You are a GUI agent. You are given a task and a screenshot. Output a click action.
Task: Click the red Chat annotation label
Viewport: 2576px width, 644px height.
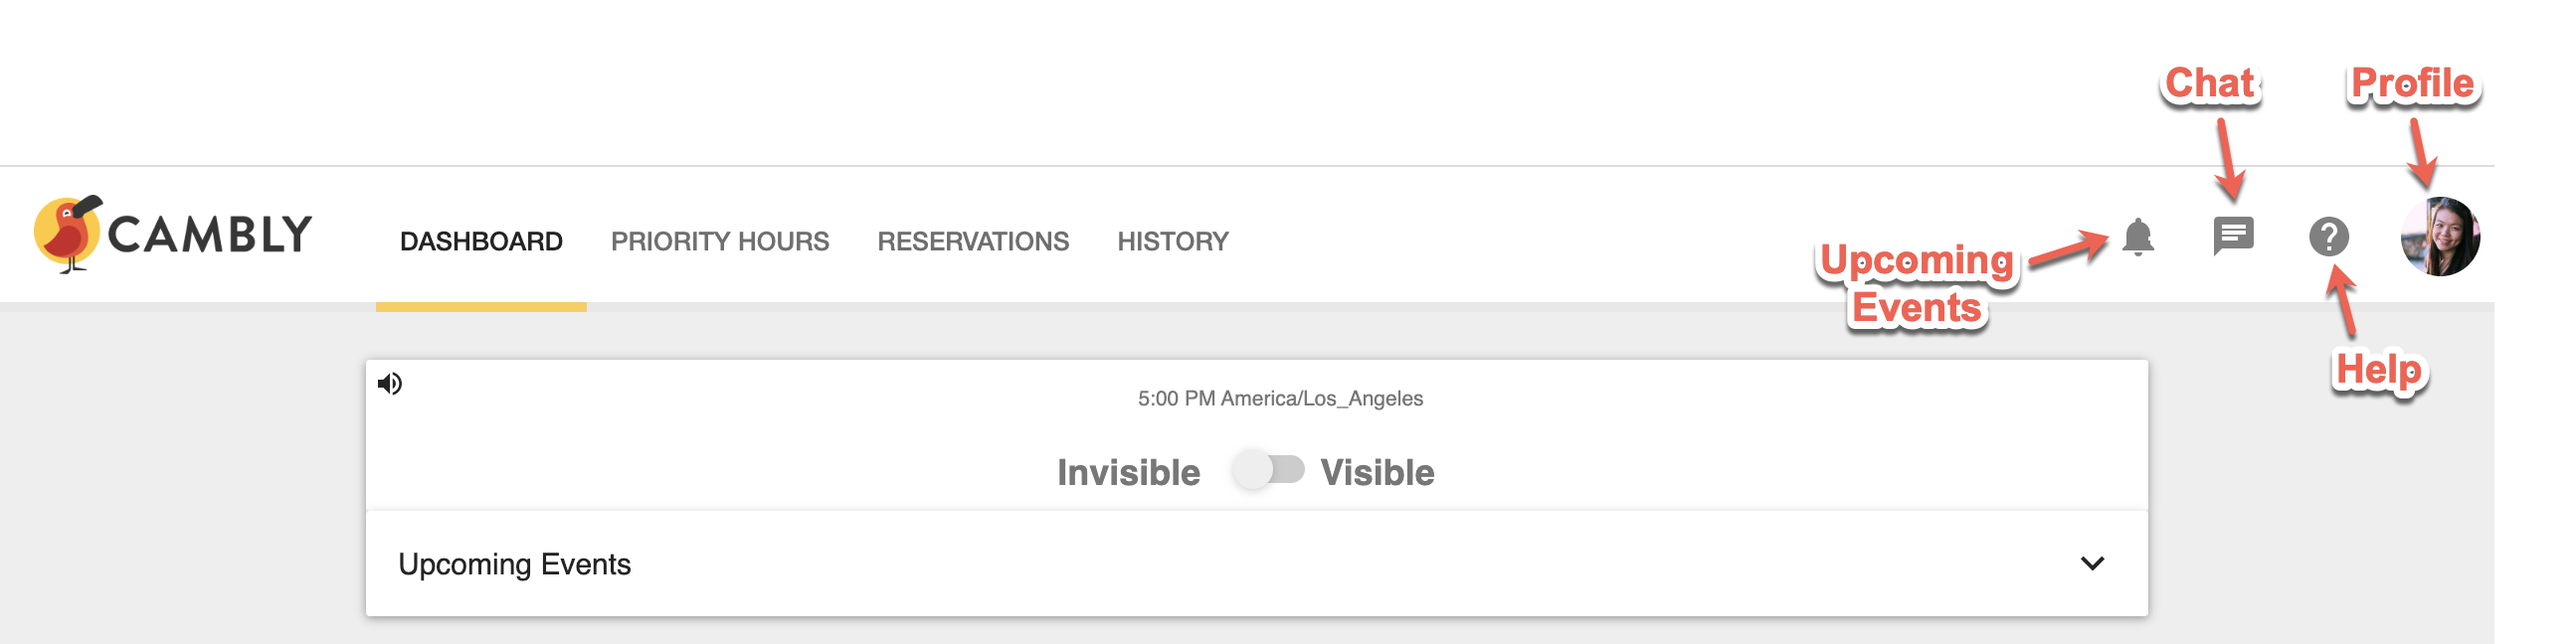[2210, 84]
